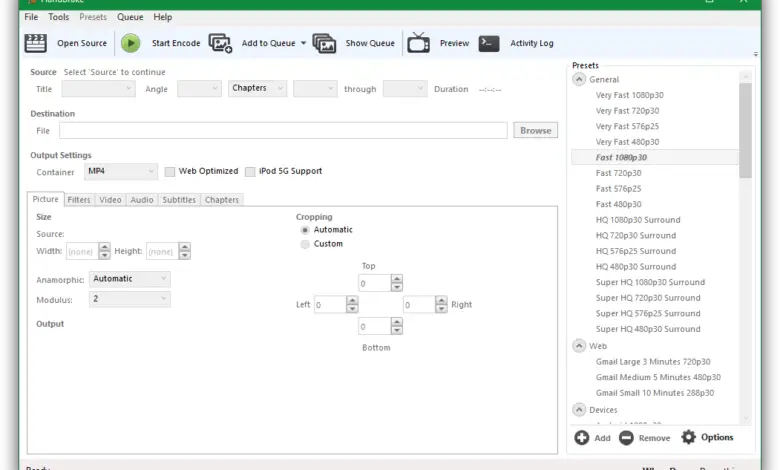Click the Activity Log terminal icon
The height and width of the screenshot is (470, 780).
pos(489,43)
